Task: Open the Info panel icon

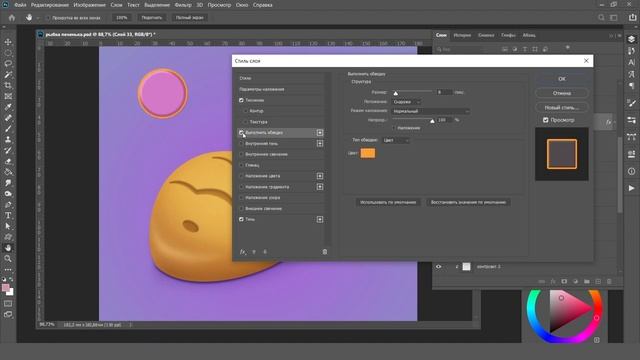Action: point(631,171)
